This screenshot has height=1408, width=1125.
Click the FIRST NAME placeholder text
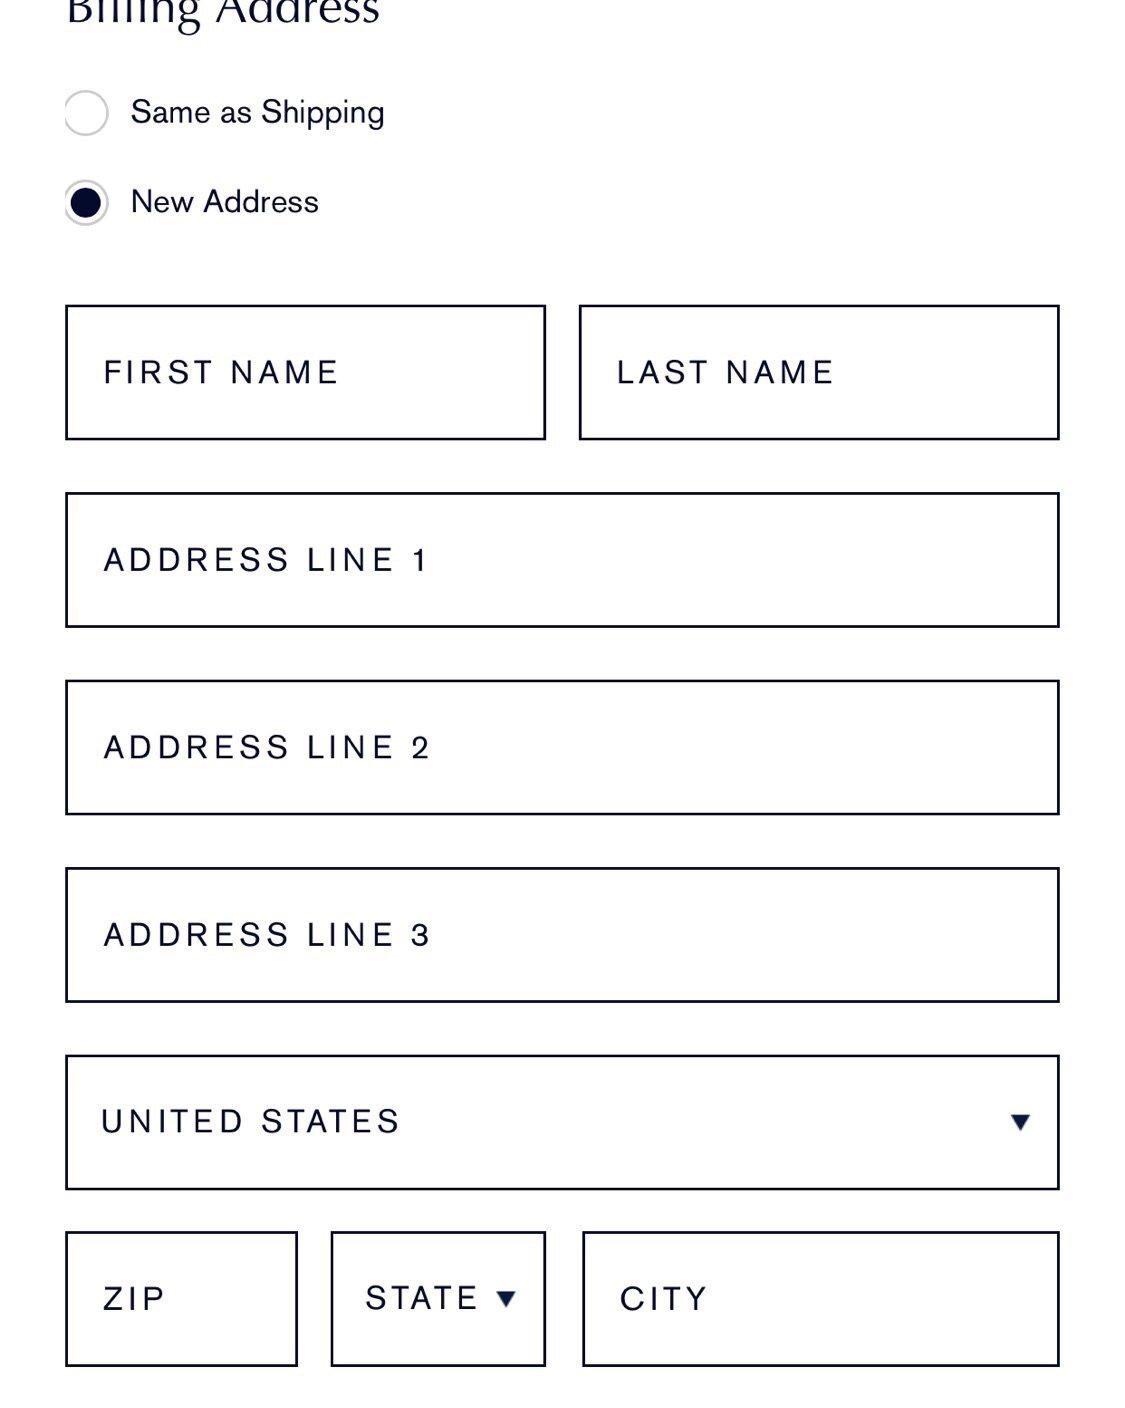pos(221,372)
